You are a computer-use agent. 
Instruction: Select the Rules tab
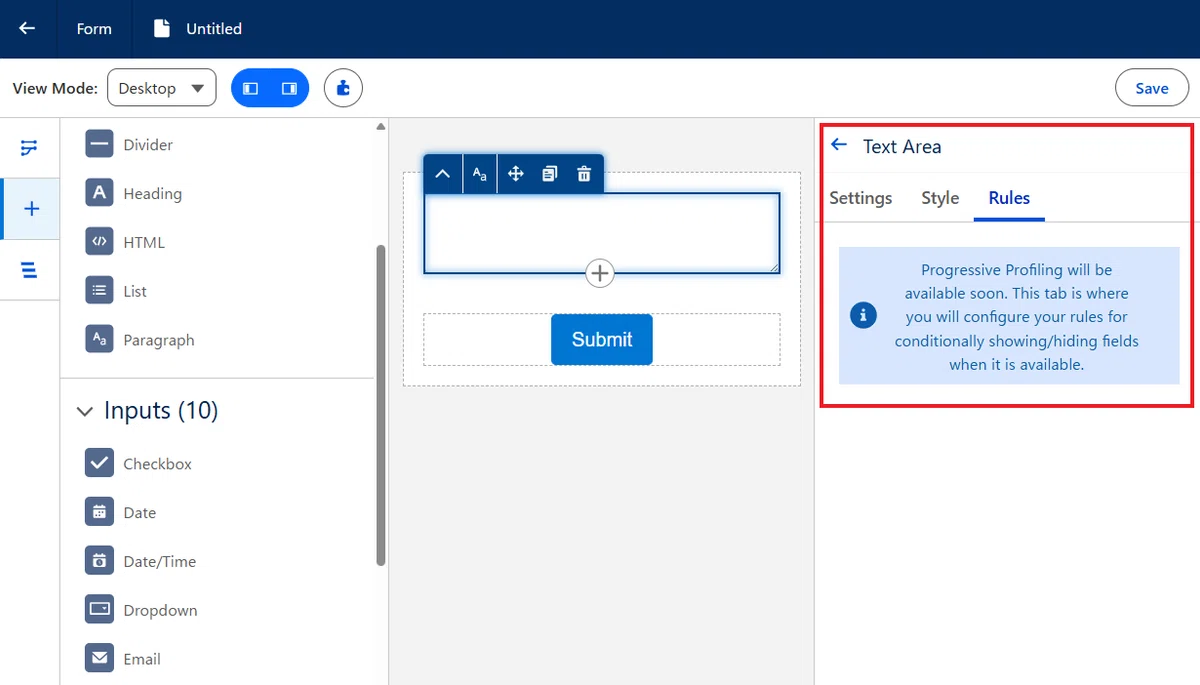[x=1009, y=198]
